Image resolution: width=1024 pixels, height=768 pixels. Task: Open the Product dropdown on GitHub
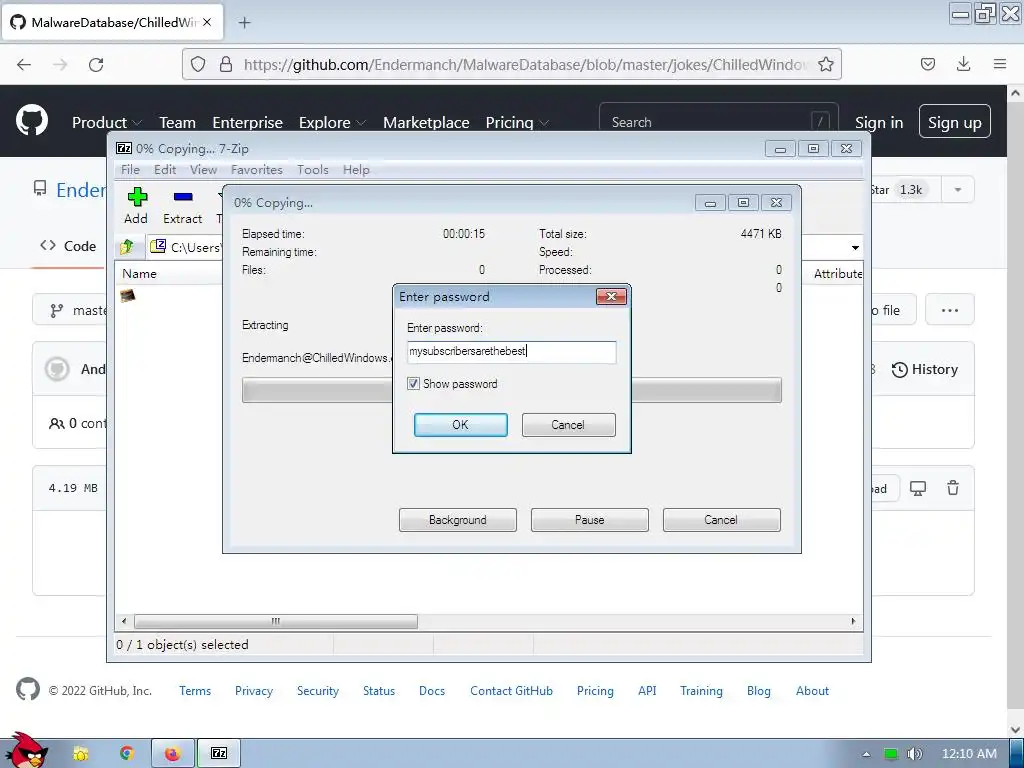pos(106,122)
